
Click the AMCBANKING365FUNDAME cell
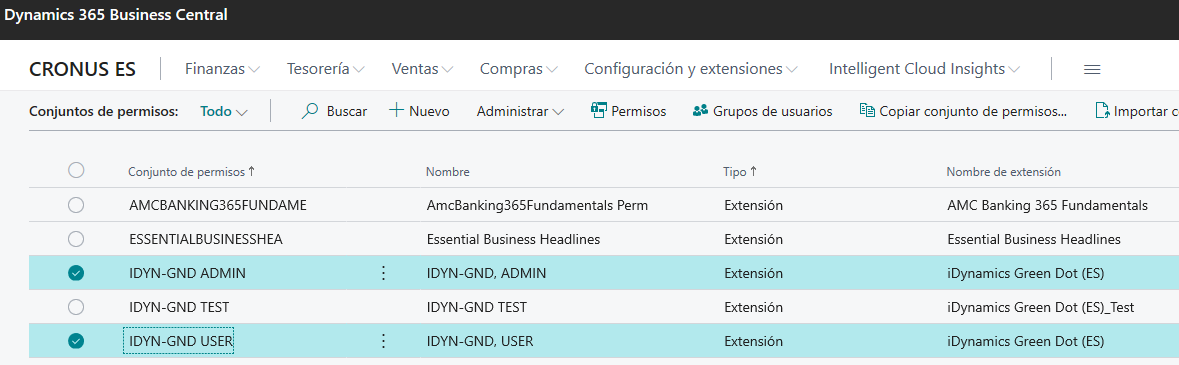(x=218, y=205)
